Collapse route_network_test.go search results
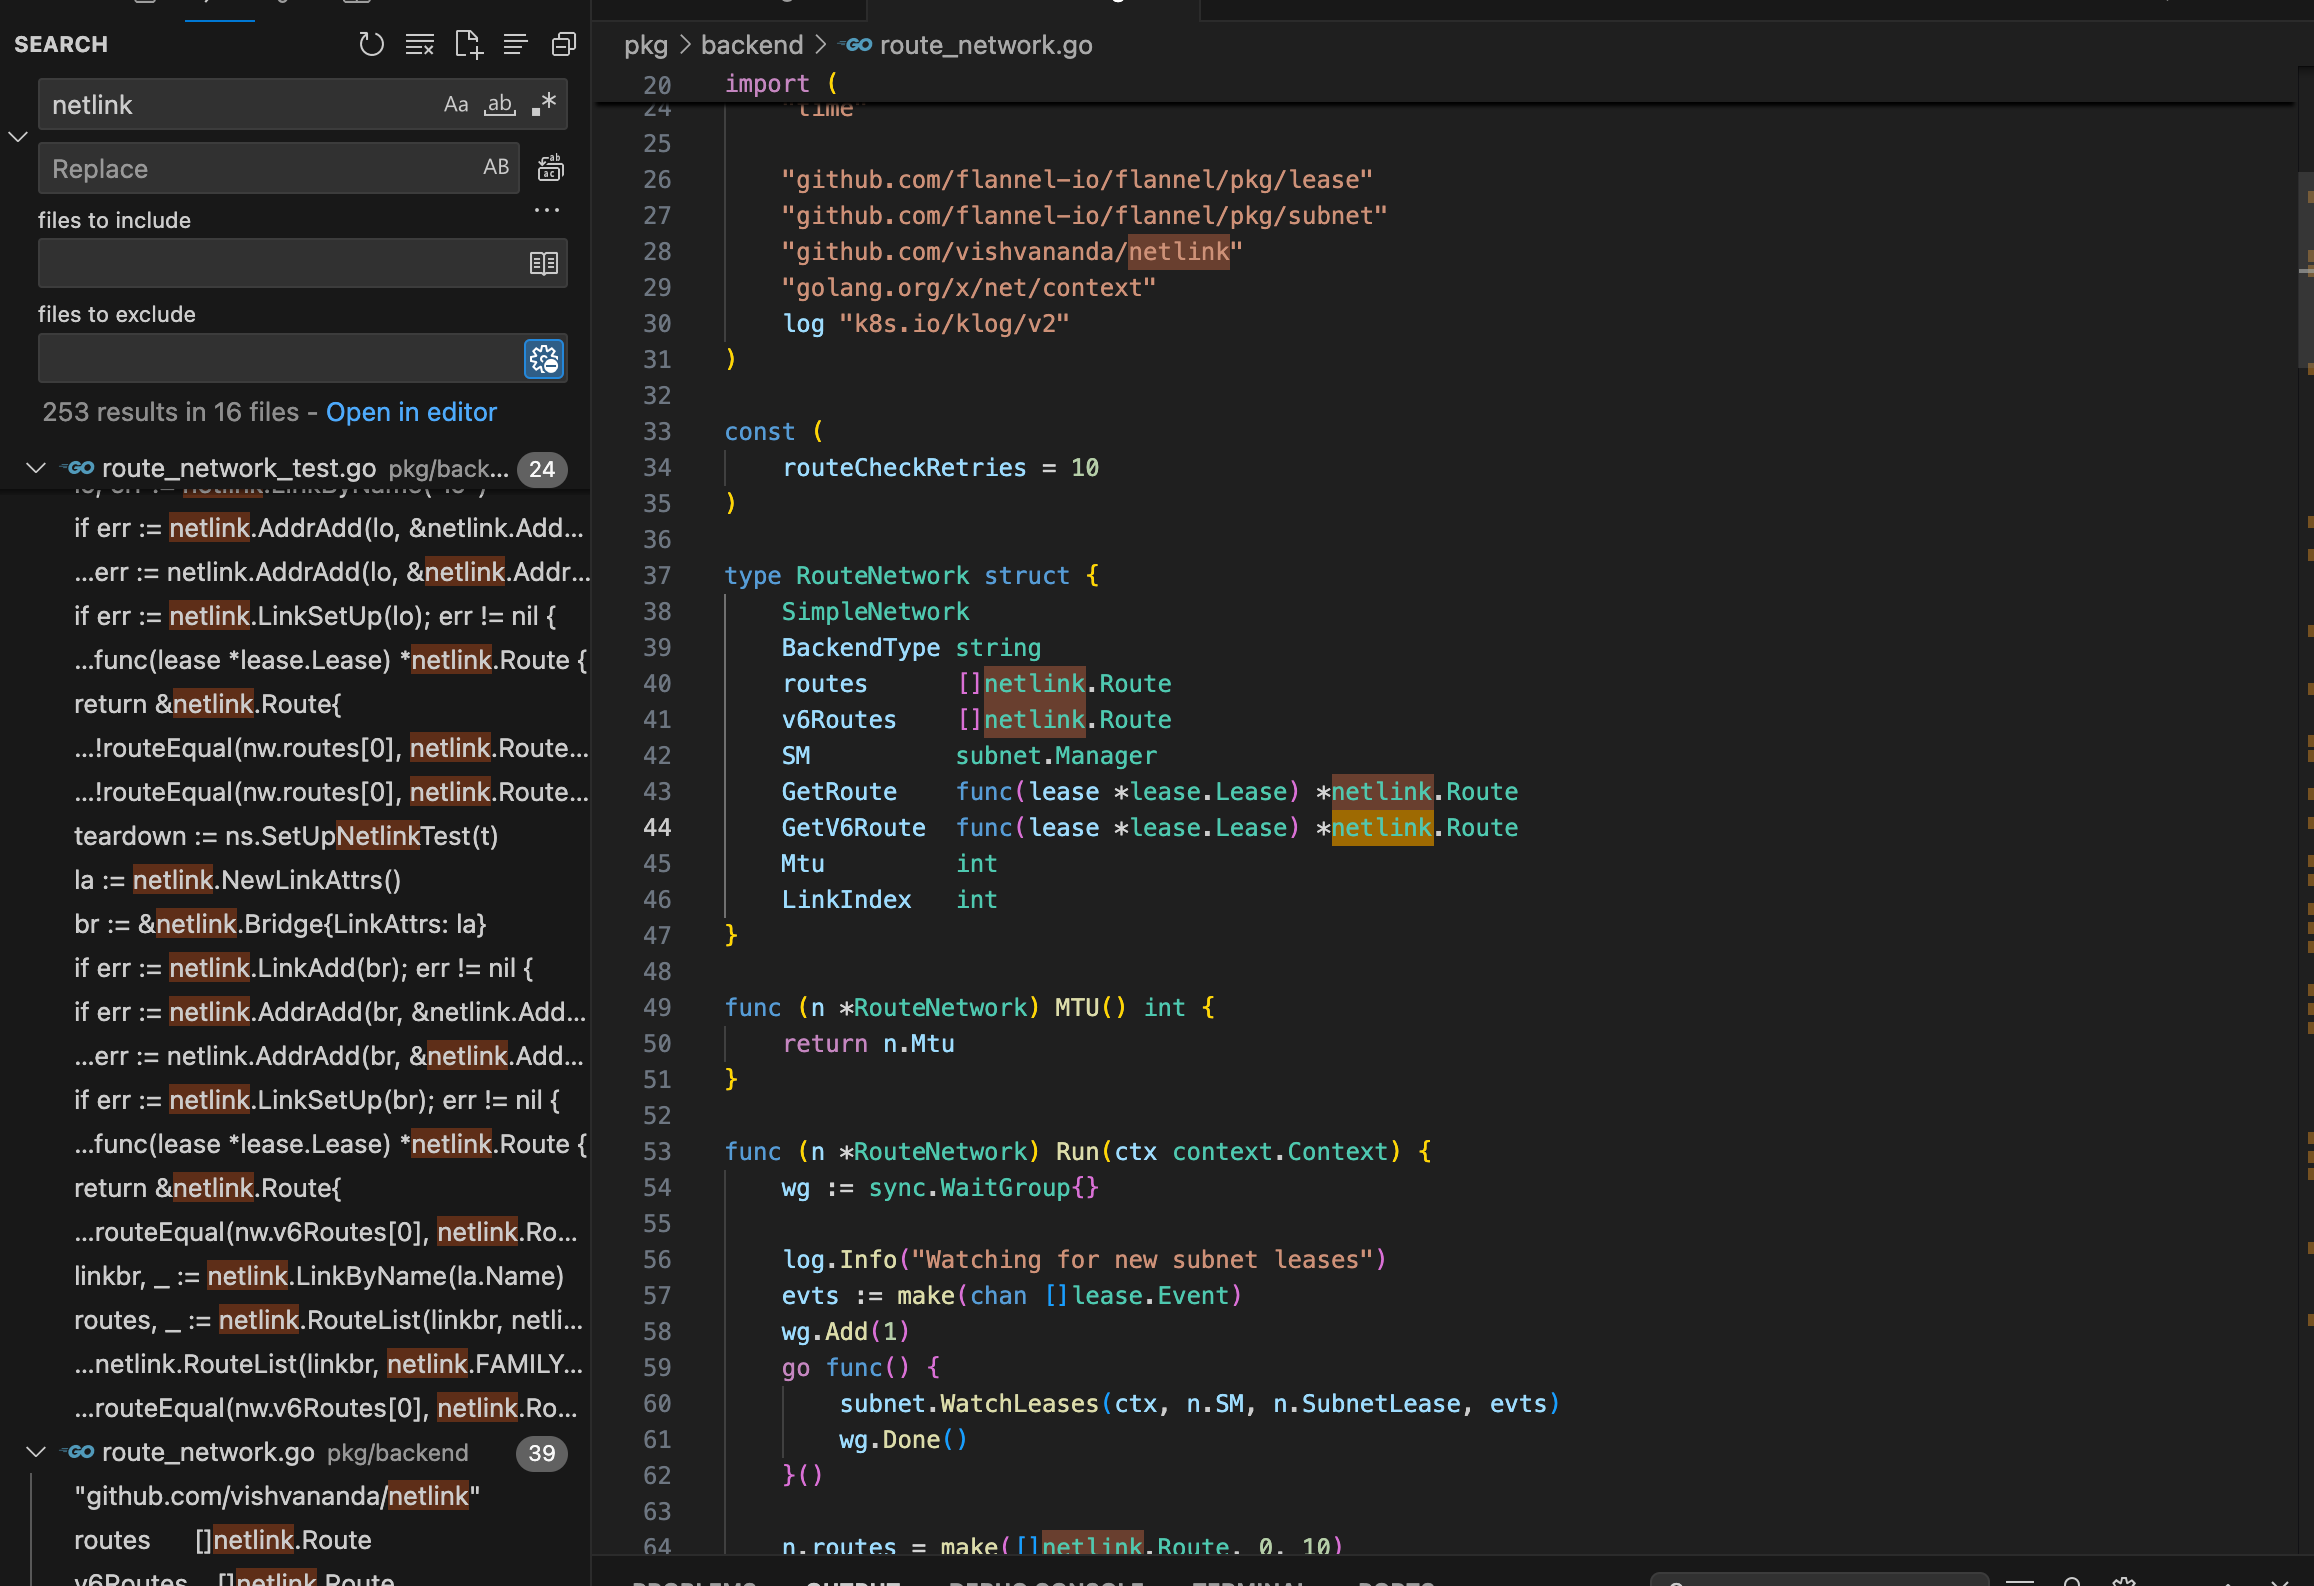This screenshot has height=1586, width=2314. 36,468
